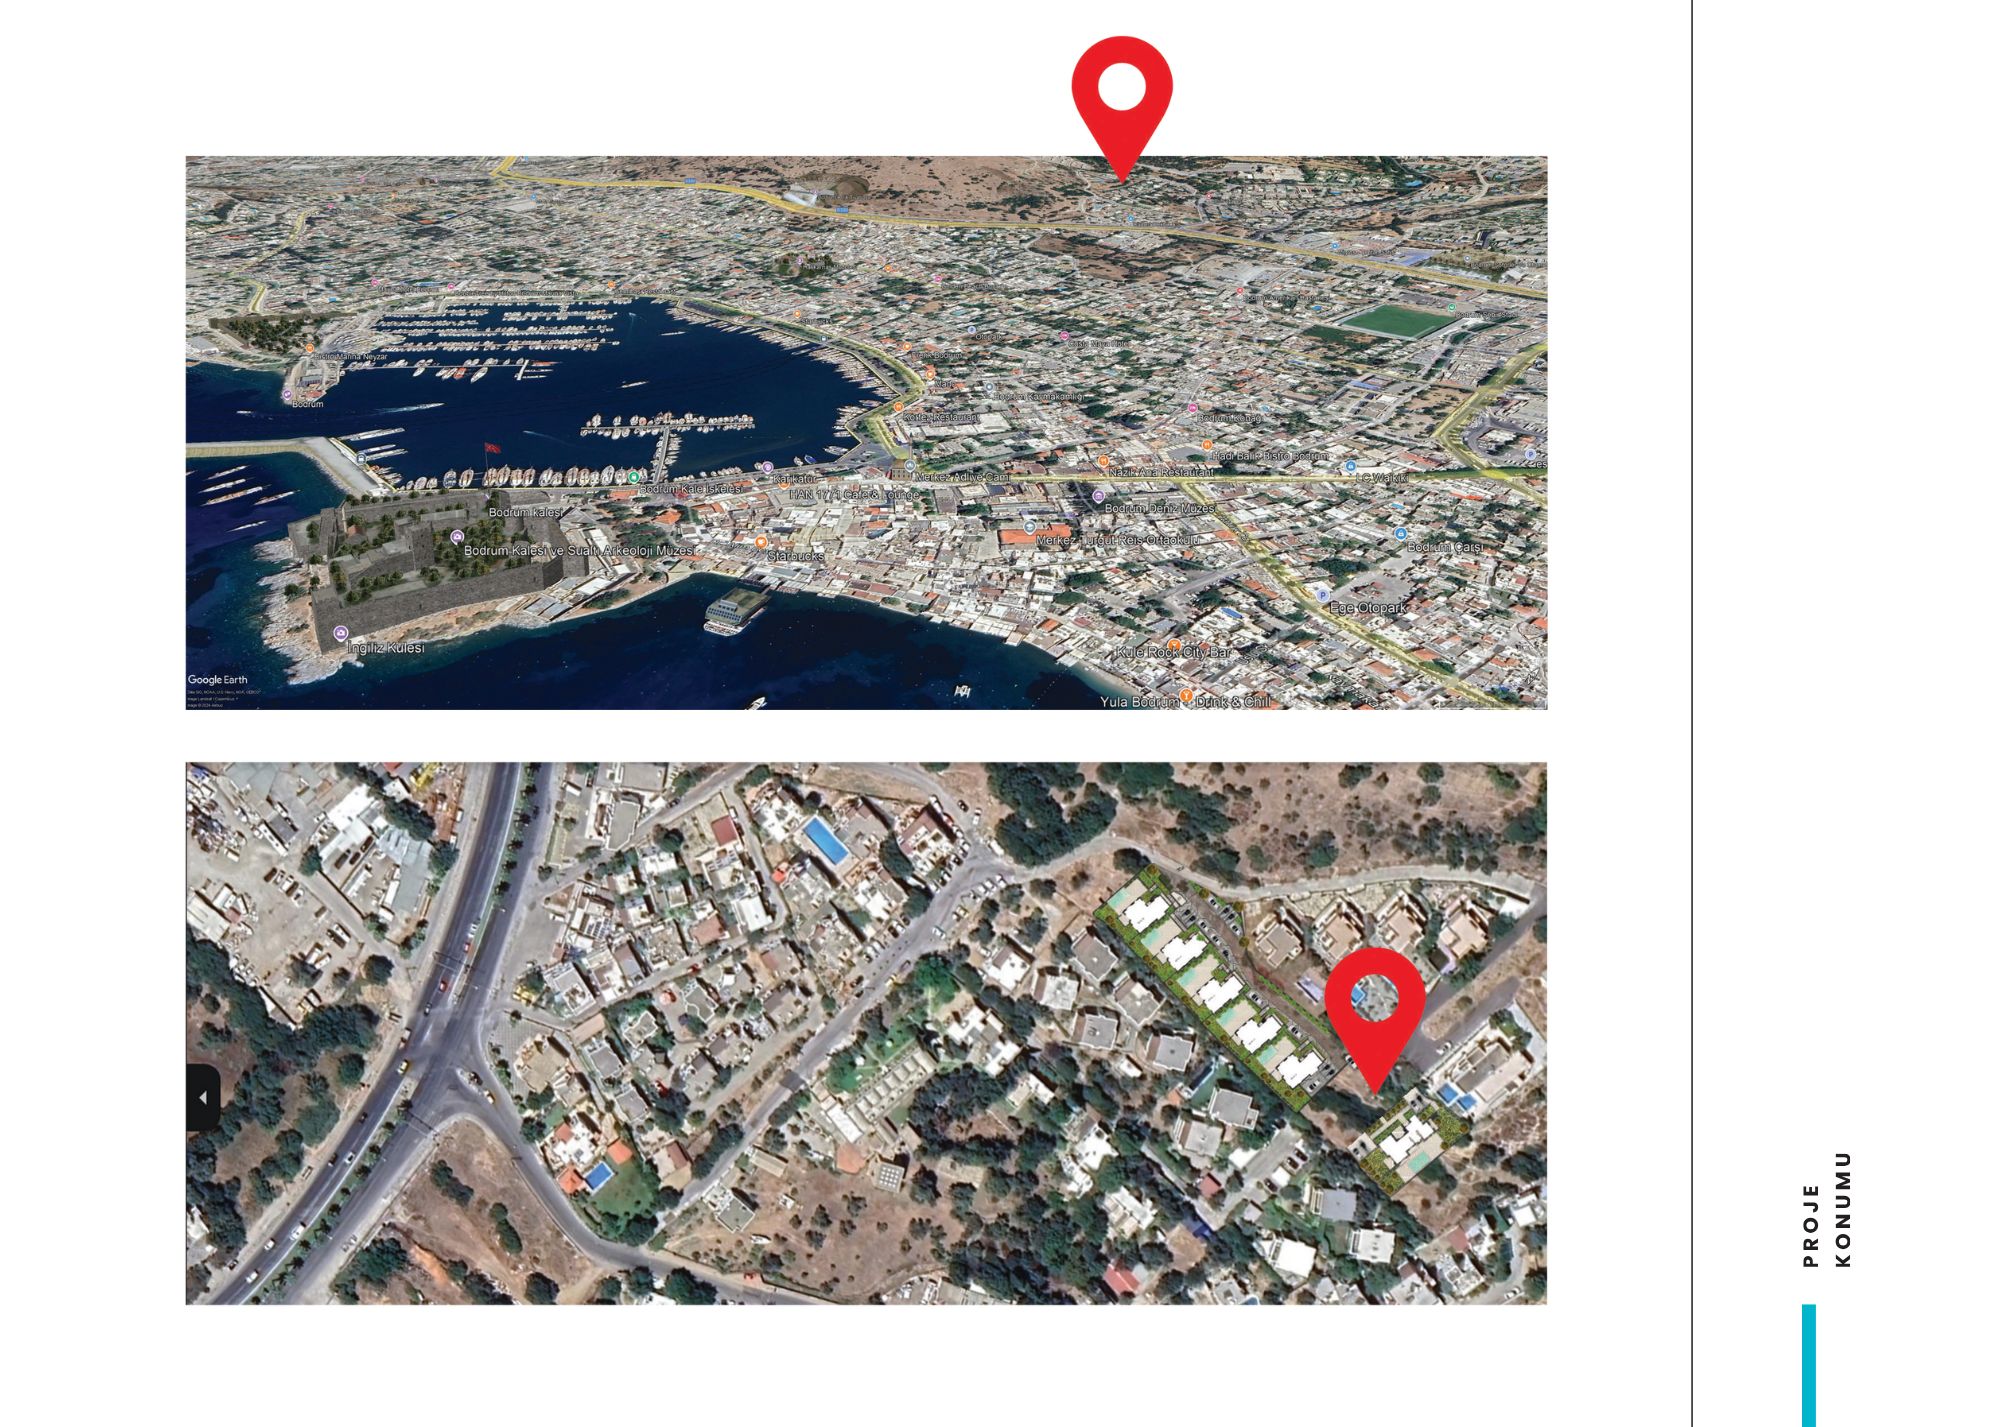2000x1427 pixels.
Task: Click the İngiliz Kulesi camera marker
Action: click(x=341, y=633)
